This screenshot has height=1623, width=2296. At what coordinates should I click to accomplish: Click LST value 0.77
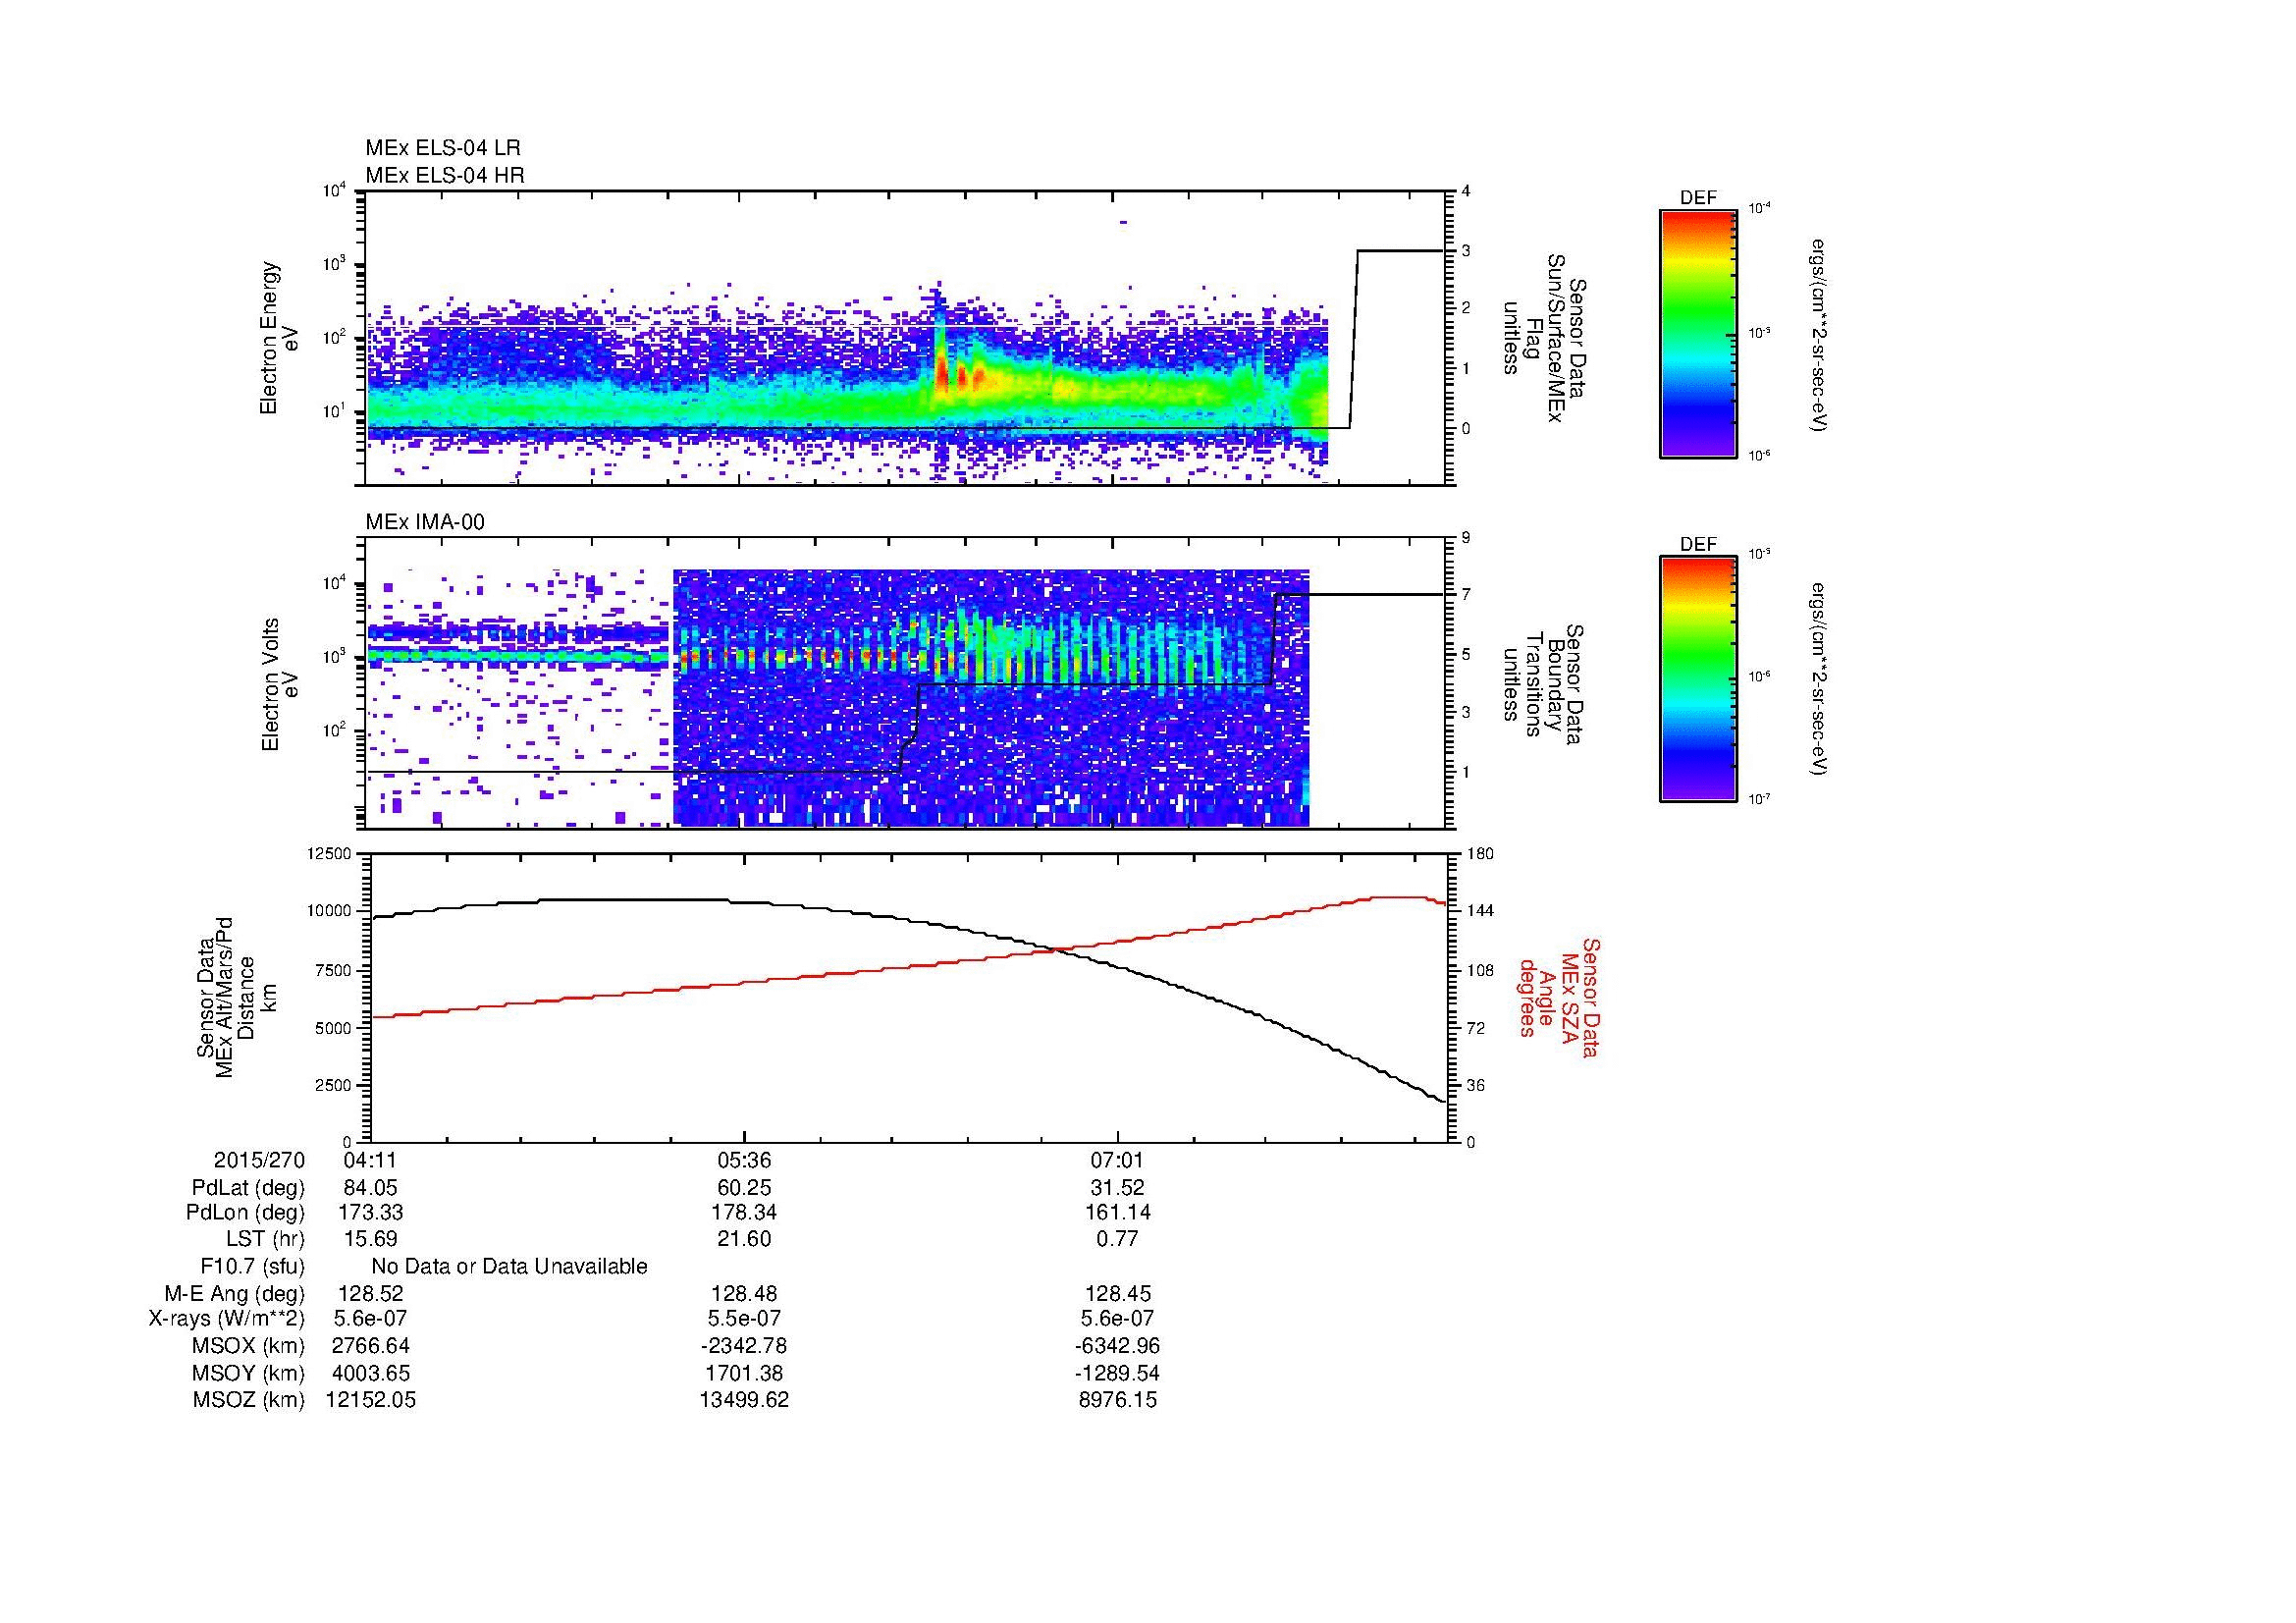coord(1117,1239)
